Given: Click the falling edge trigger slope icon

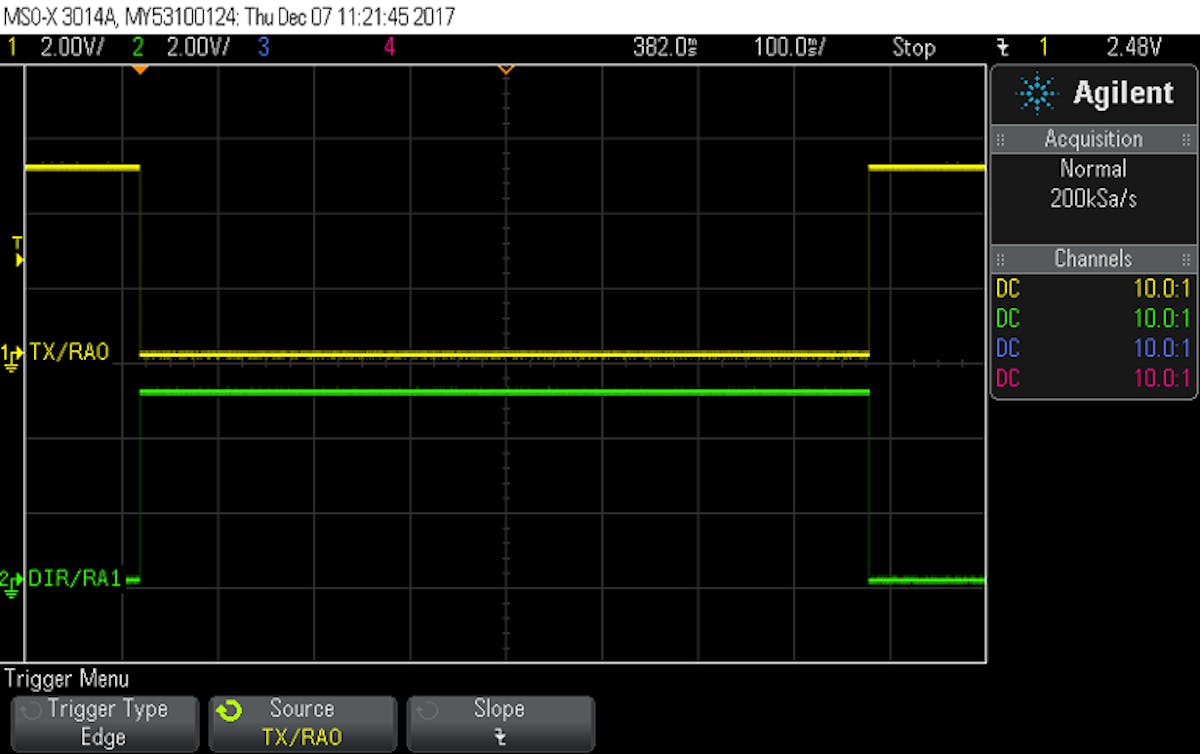Looking at the screenshot, I should point(1003,47).
